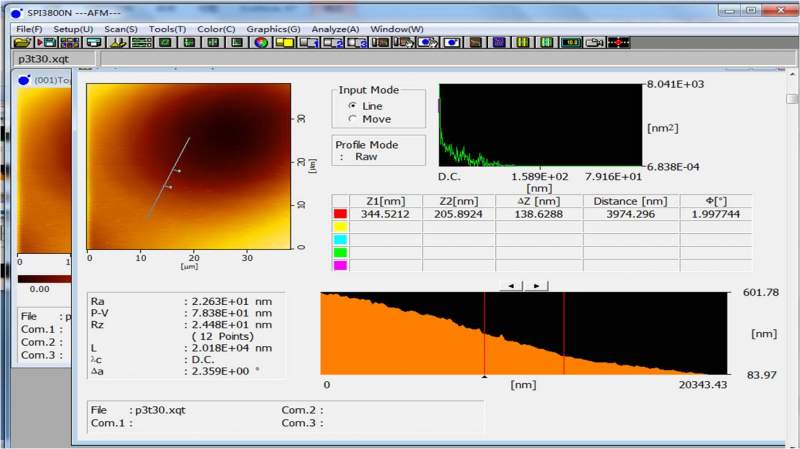Click the window layout icon numbered 3
This screenshot has width=800, height=449.
[x=357, y=43]
